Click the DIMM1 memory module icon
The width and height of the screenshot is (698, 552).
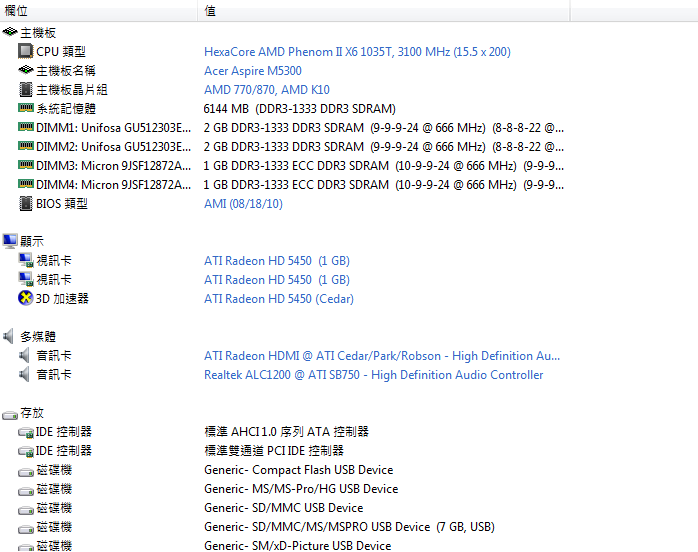[x=26, y=127]
